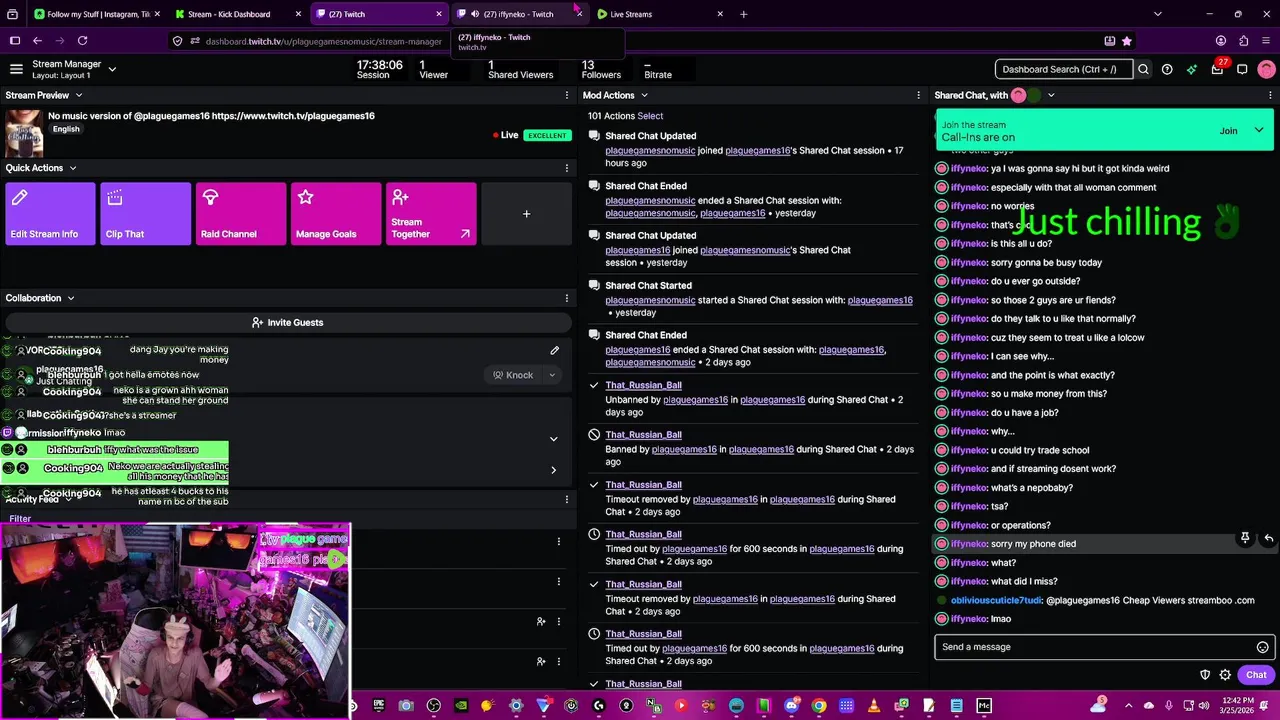Open Stream Together quick action
Viewport: 1280px width, 720px height.
click(x=431, y=213)
